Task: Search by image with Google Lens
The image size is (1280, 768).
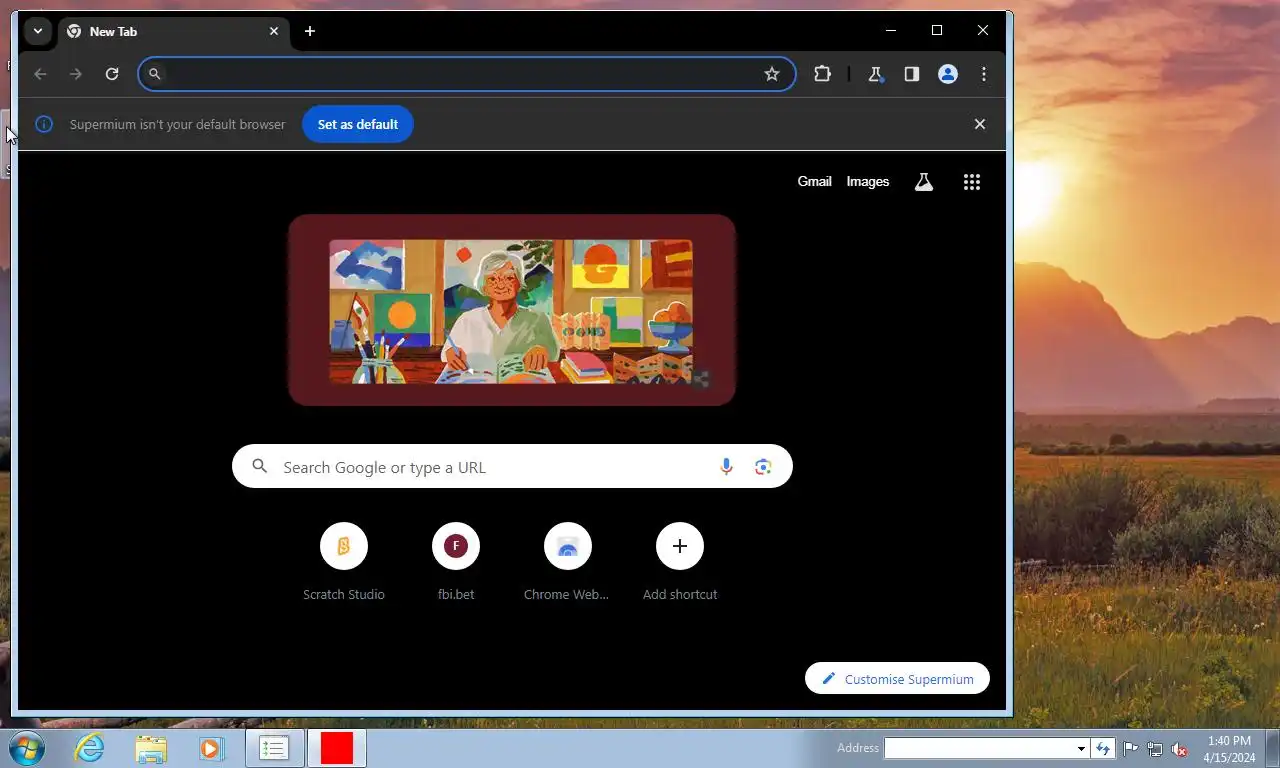Action: tap(763, 467)
